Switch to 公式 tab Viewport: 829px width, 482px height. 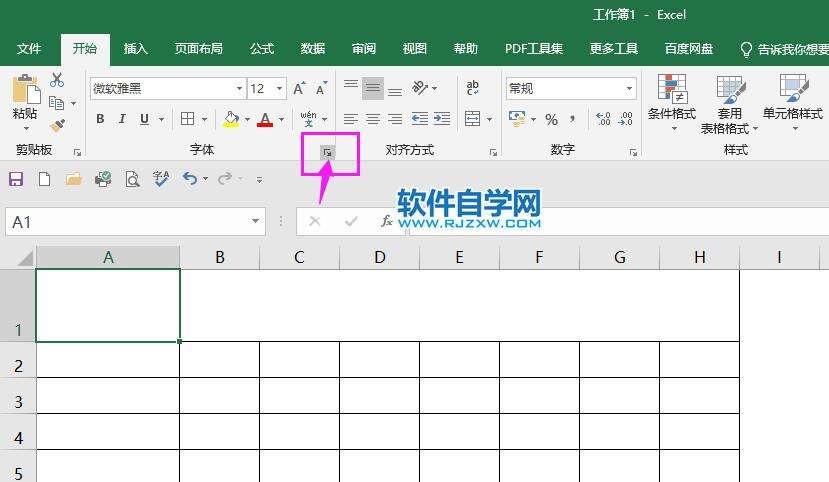pyautogui.click(x=262, y=49)
